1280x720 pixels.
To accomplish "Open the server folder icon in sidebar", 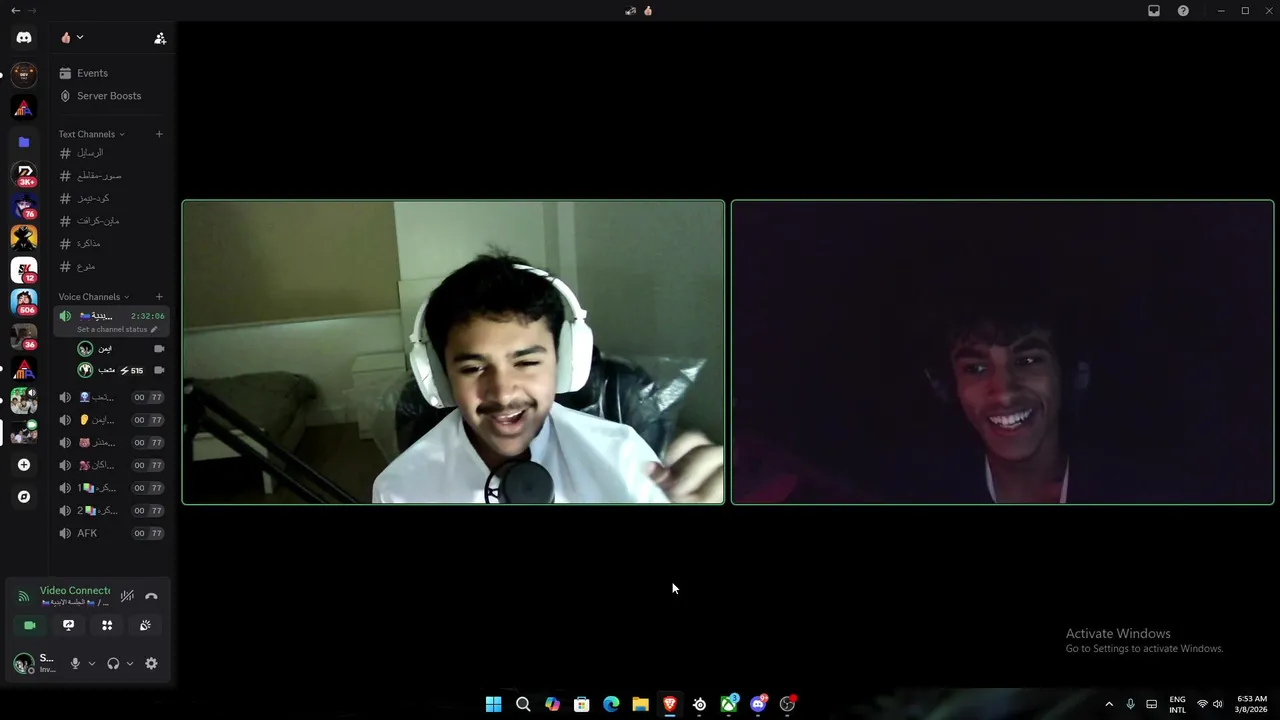I will pyautogui.click(x=24, y=142).
